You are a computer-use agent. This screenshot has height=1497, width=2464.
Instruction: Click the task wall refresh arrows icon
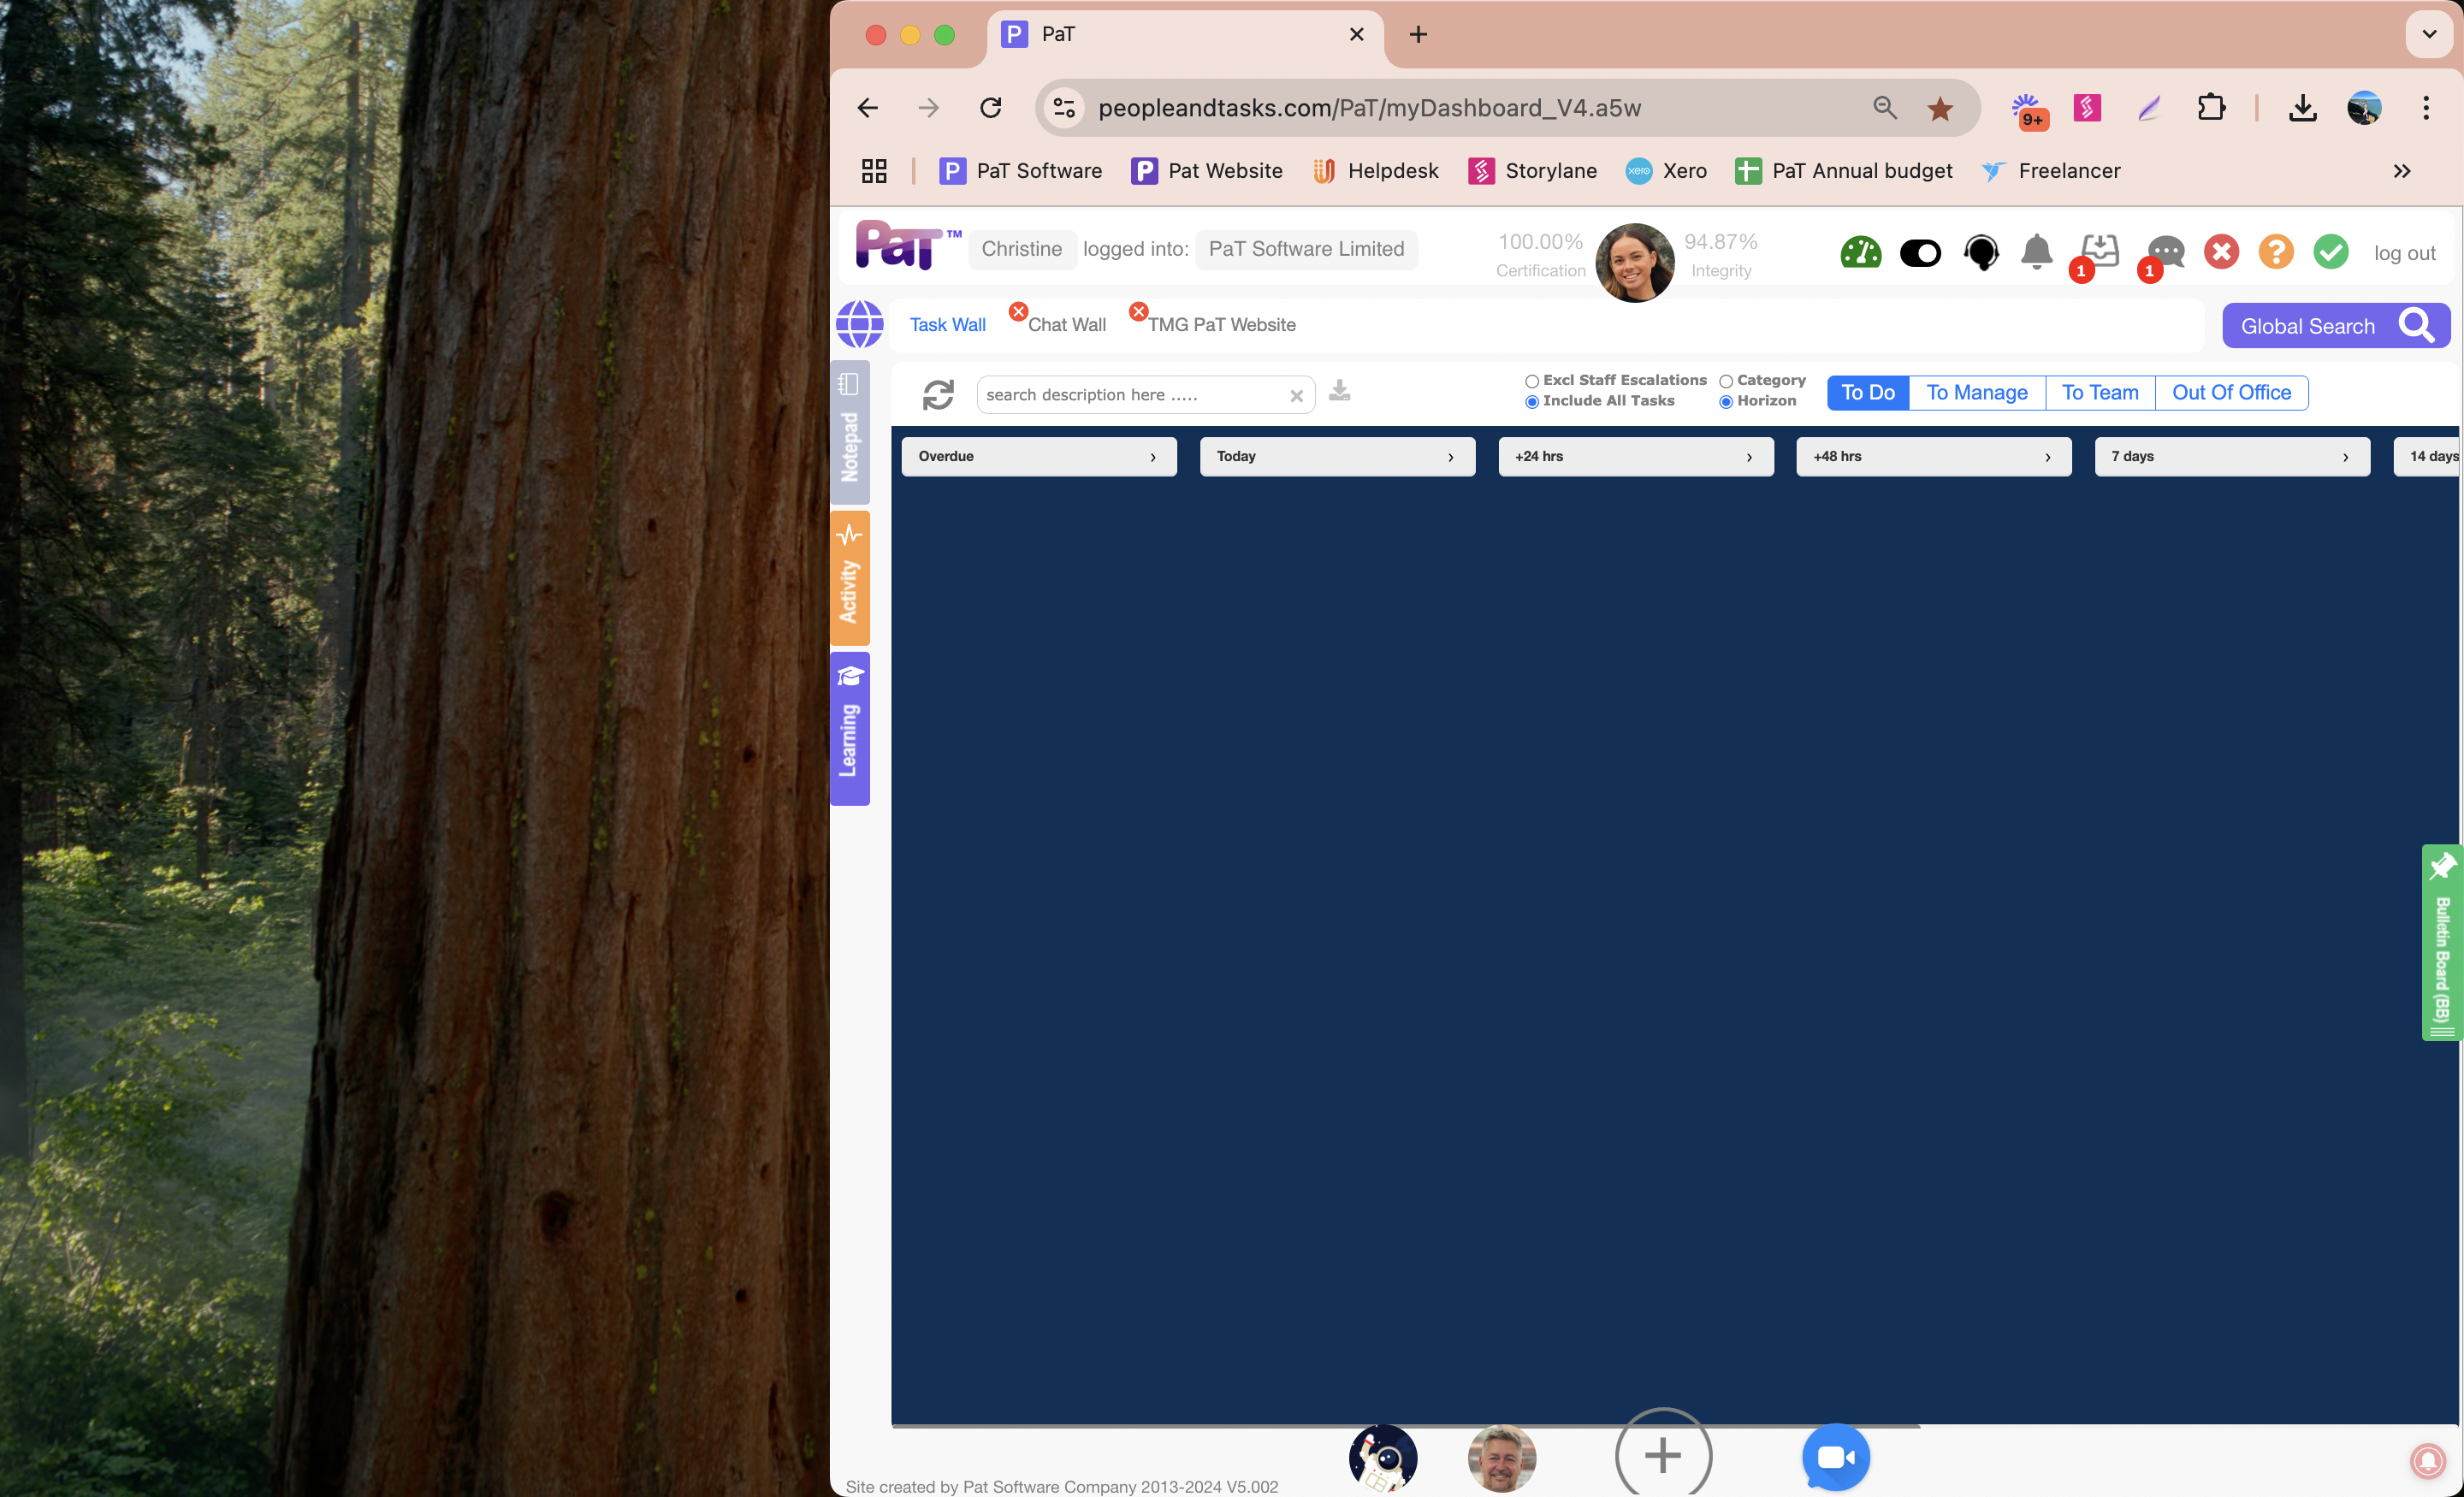tap(937, 394)
